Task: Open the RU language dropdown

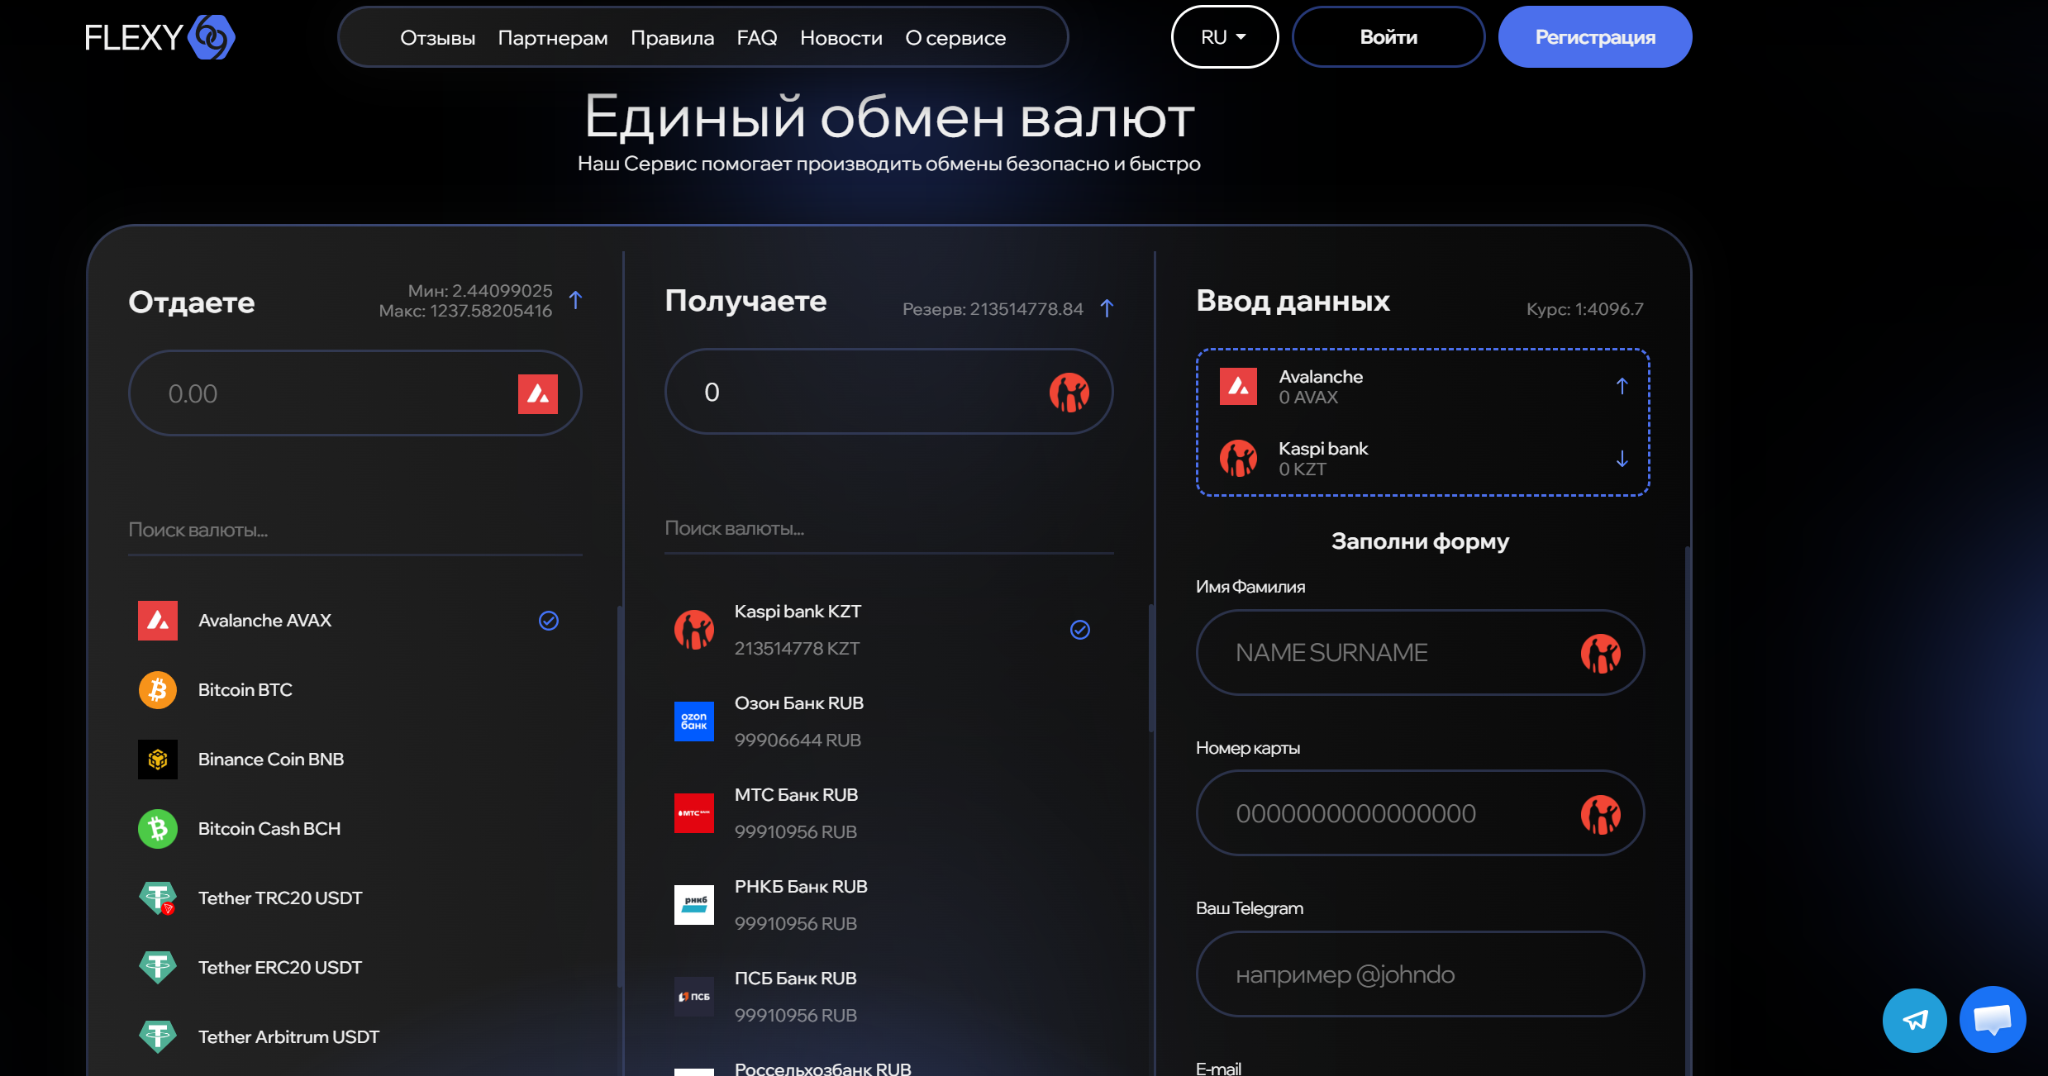Action: click(x=1225, y=37)
